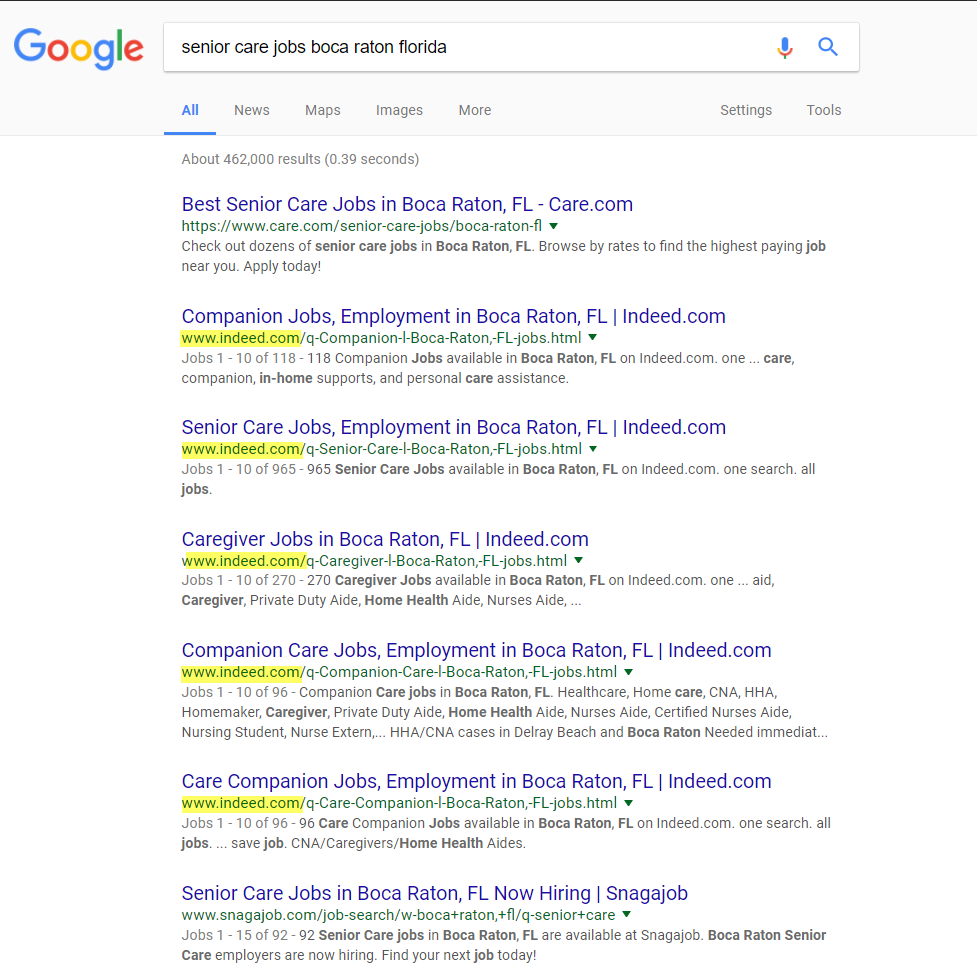Expand arrow beside q-Senior-Care-l-Boca-Raton URL
Screen dimensions: 977x968
593,449
